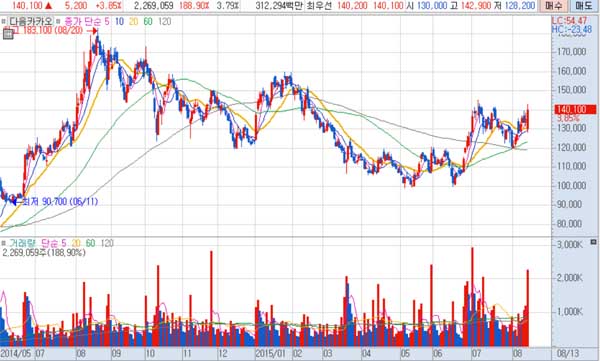
Task: Click the 매수 buy button
Action: click(x=554, y=6)
